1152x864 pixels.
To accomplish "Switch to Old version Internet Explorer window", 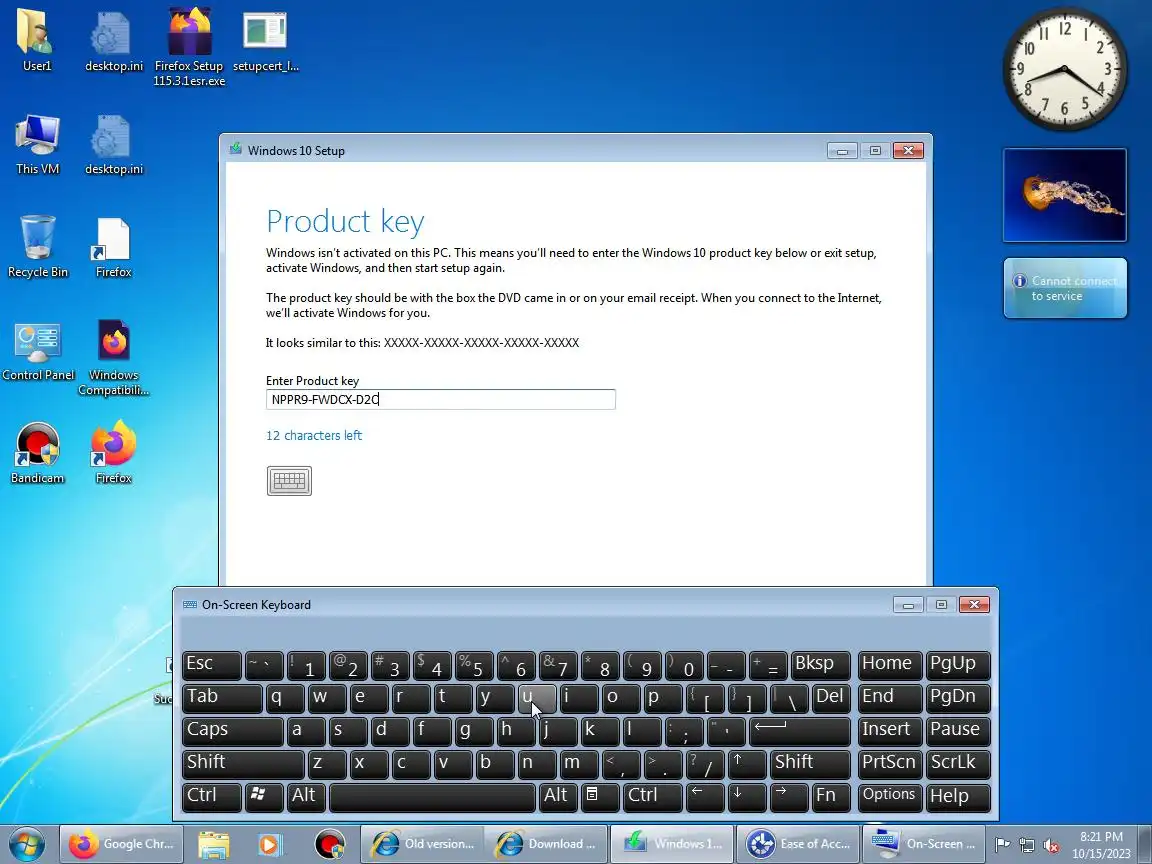I will [422, 844].
